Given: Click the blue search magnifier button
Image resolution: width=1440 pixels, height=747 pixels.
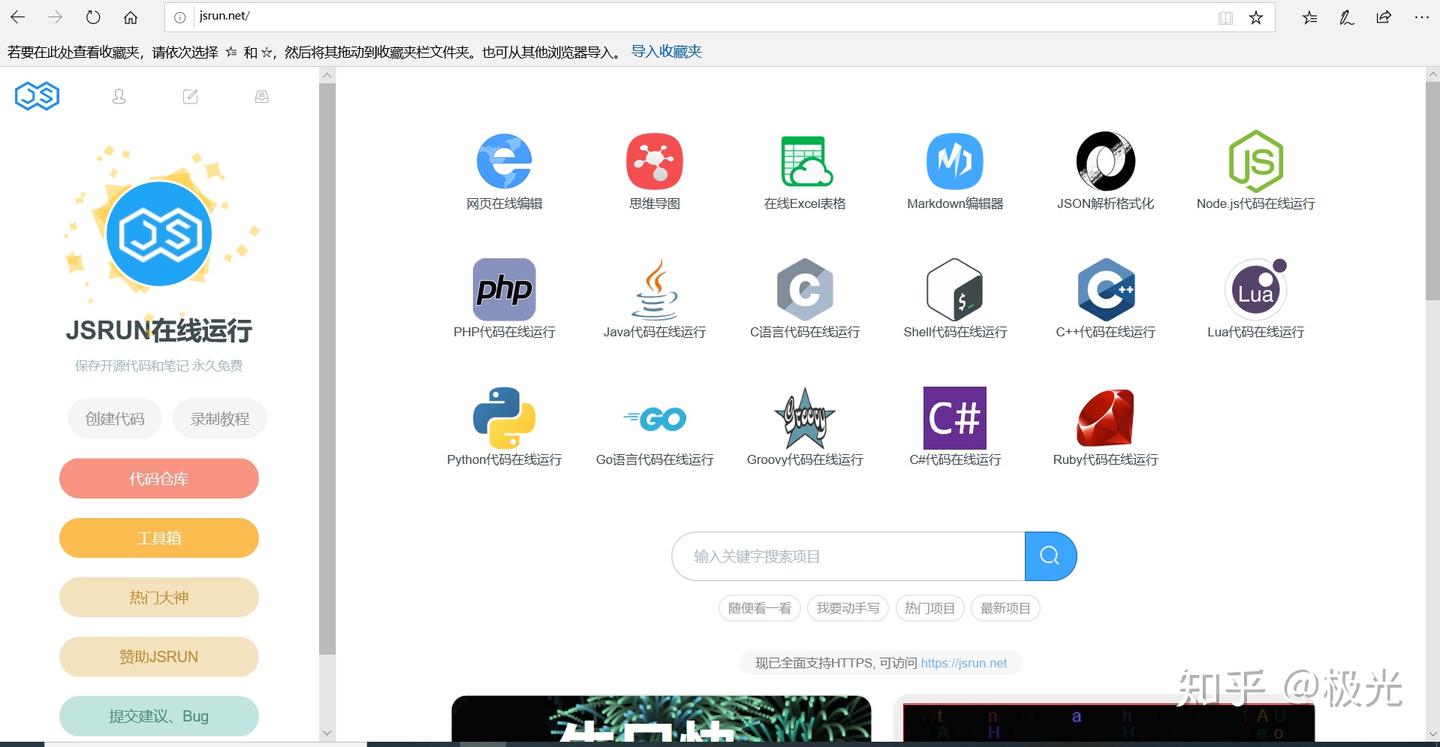Looking at the screenshot, I should [x=1050, y=556].
